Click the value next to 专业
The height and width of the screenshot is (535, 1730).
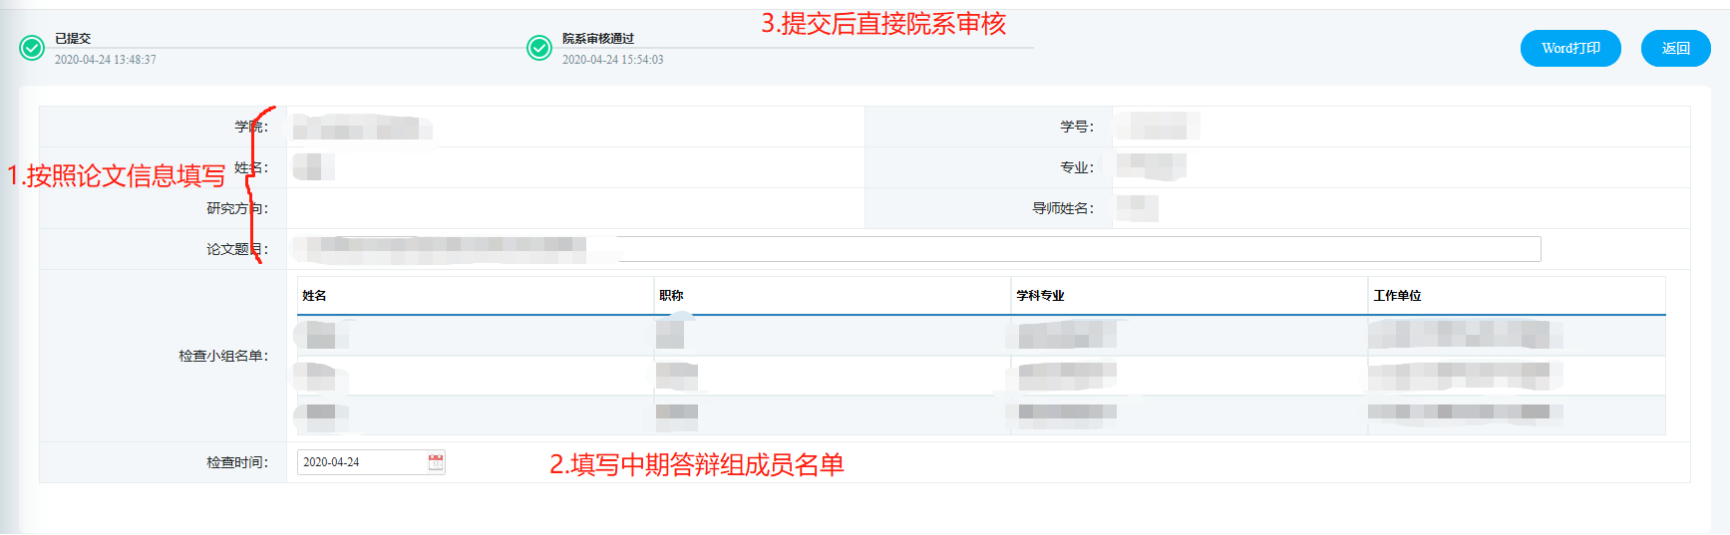point(1151,167)
